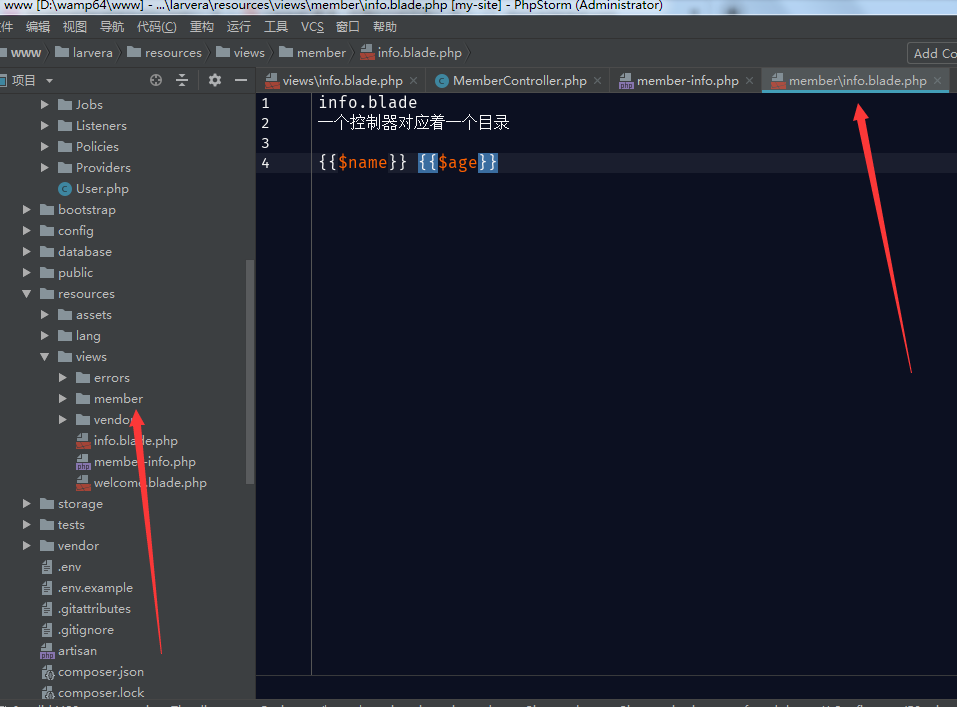Expand the Providers folder

point(45,168)
